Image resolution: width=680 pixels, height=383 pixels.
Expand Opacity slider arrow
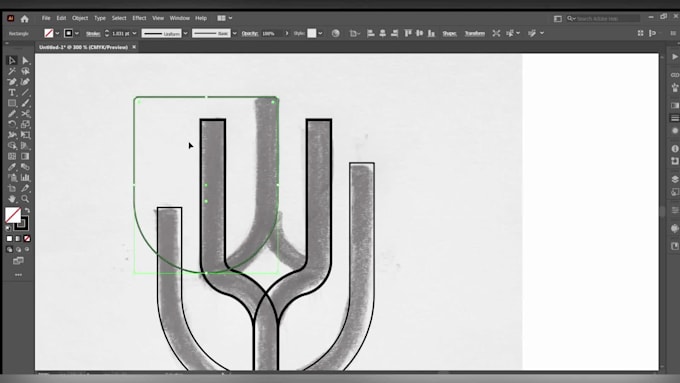point(286,33)
